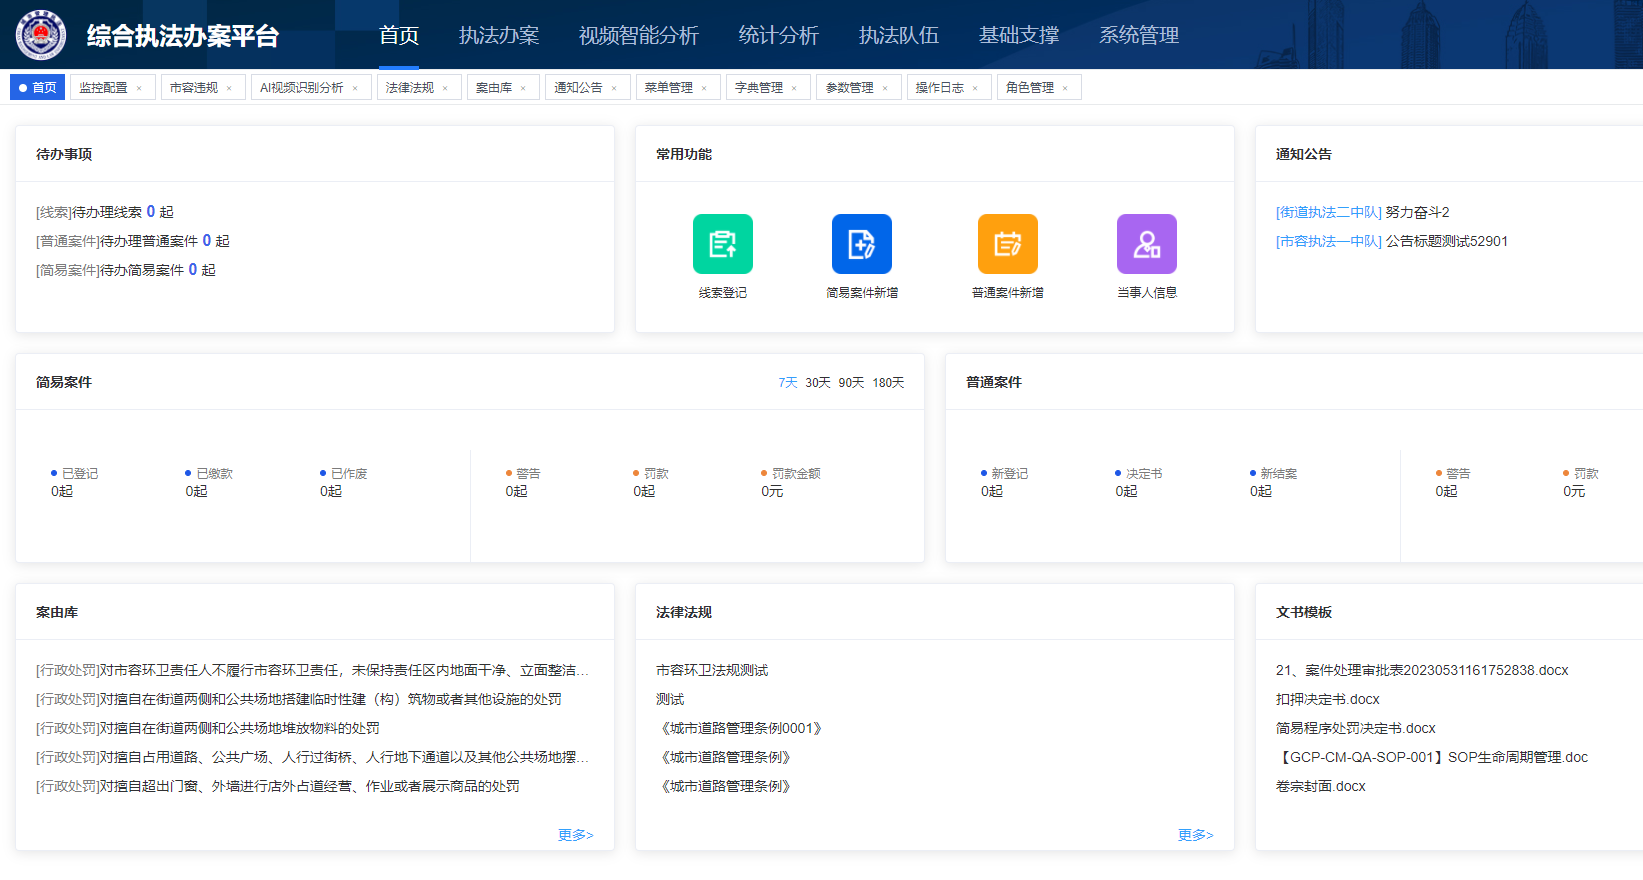Image resolution: width=1643 pixels, height=880 pixels.
Task: Open the 执法办案 menu
Action: [499, 35]
